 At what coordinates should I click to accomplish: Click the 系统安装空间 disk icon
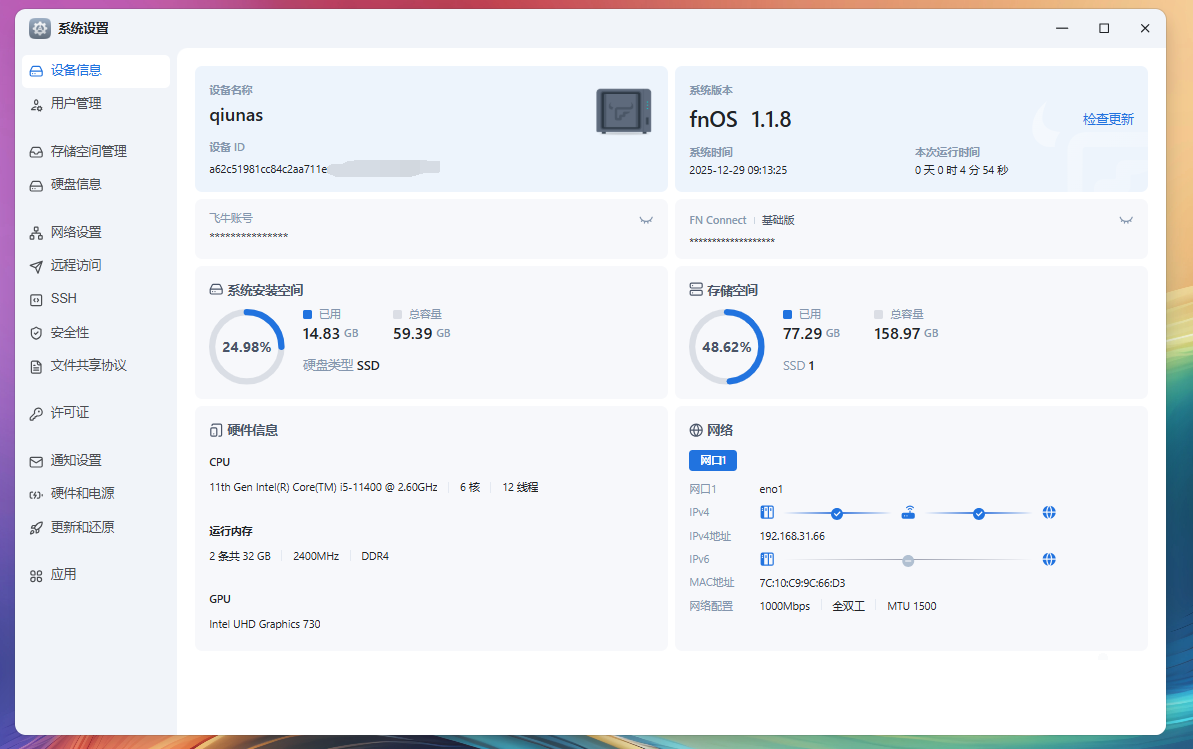[216, 290]
